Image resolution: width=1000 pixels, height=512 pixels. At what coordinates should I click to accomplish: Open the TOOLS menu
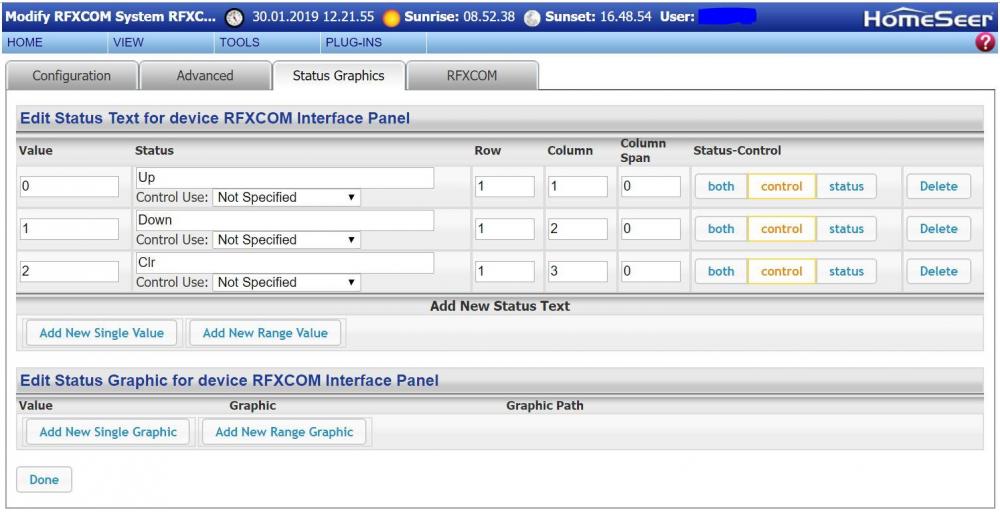(x=239, y=43)
